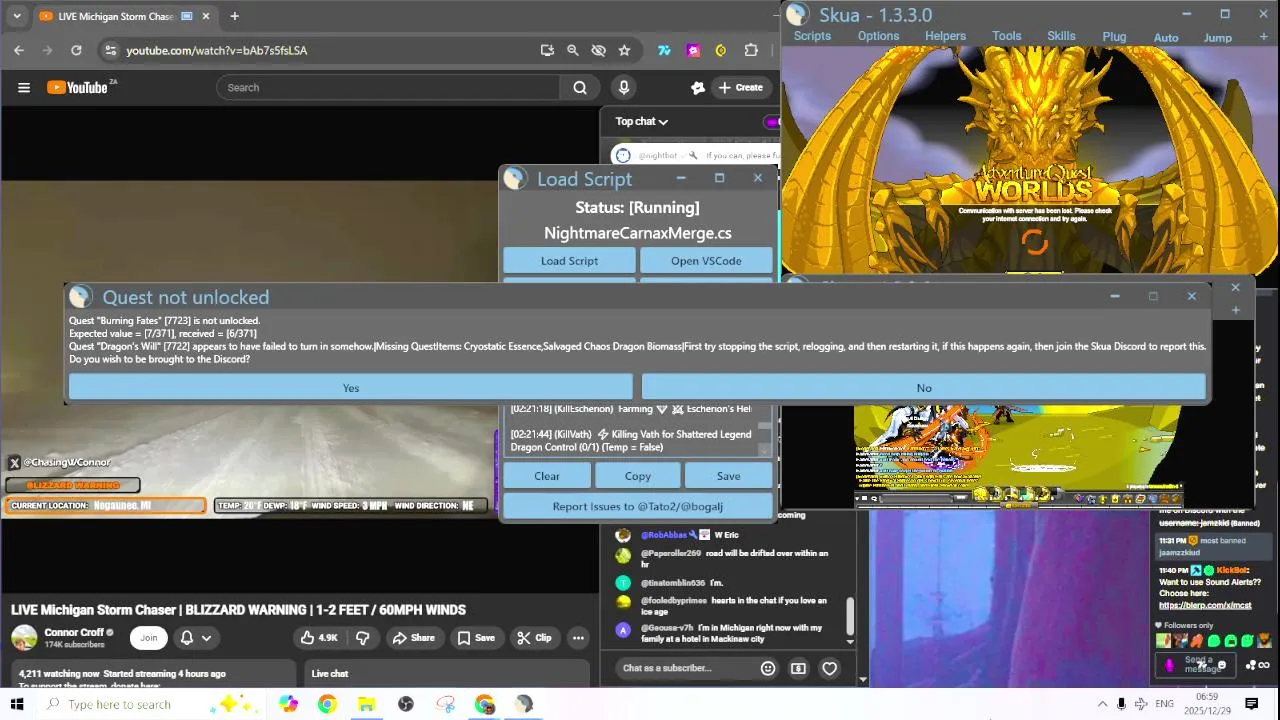Open the Skua app from the taskbar

(x=524, y=704)
